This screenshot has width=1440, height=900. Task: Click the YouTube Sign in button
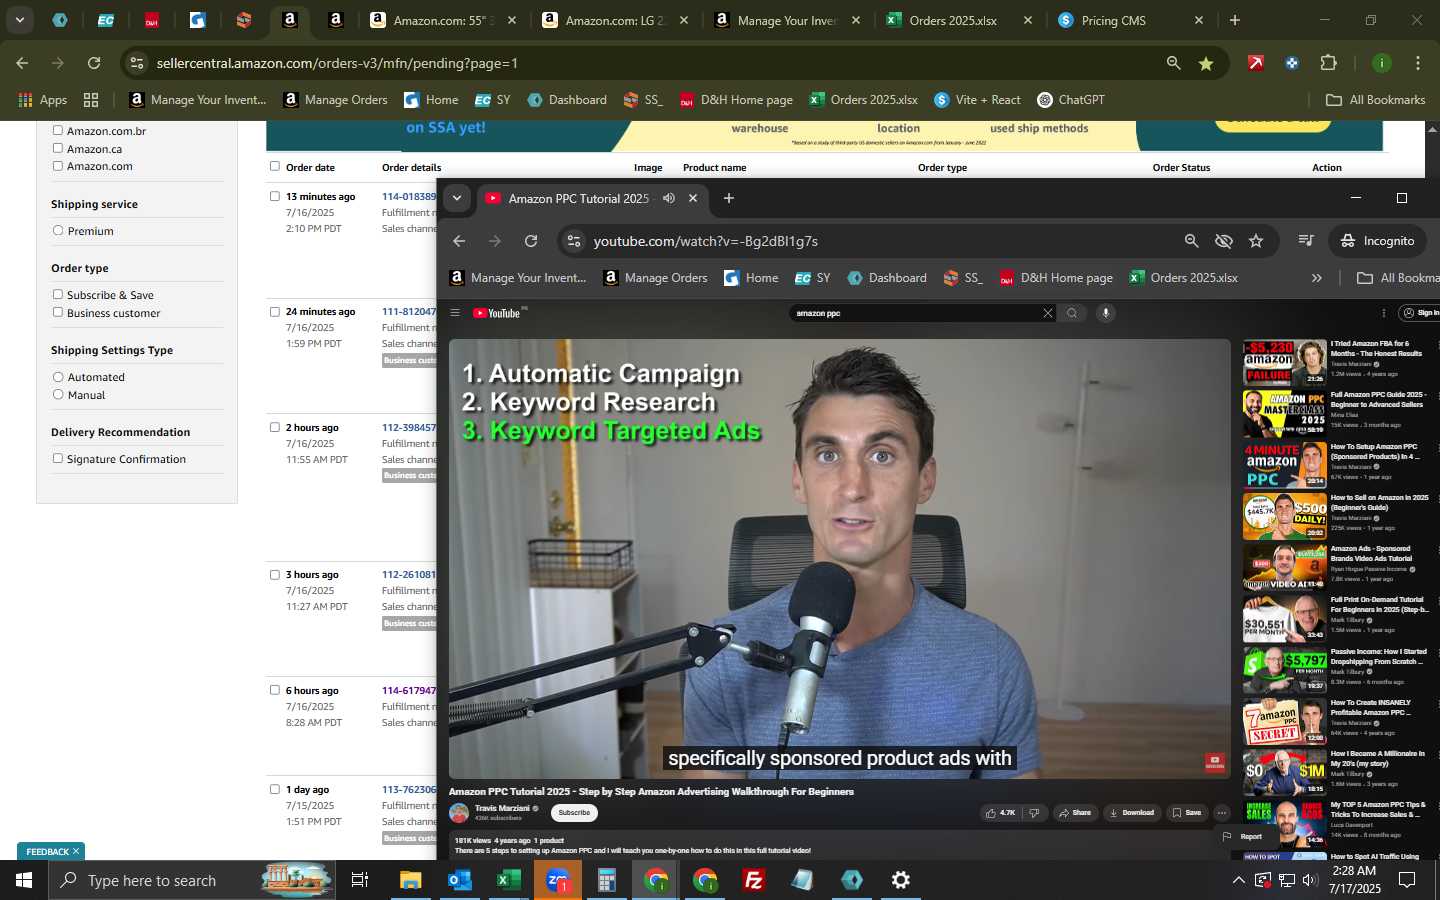point(1420,313)
